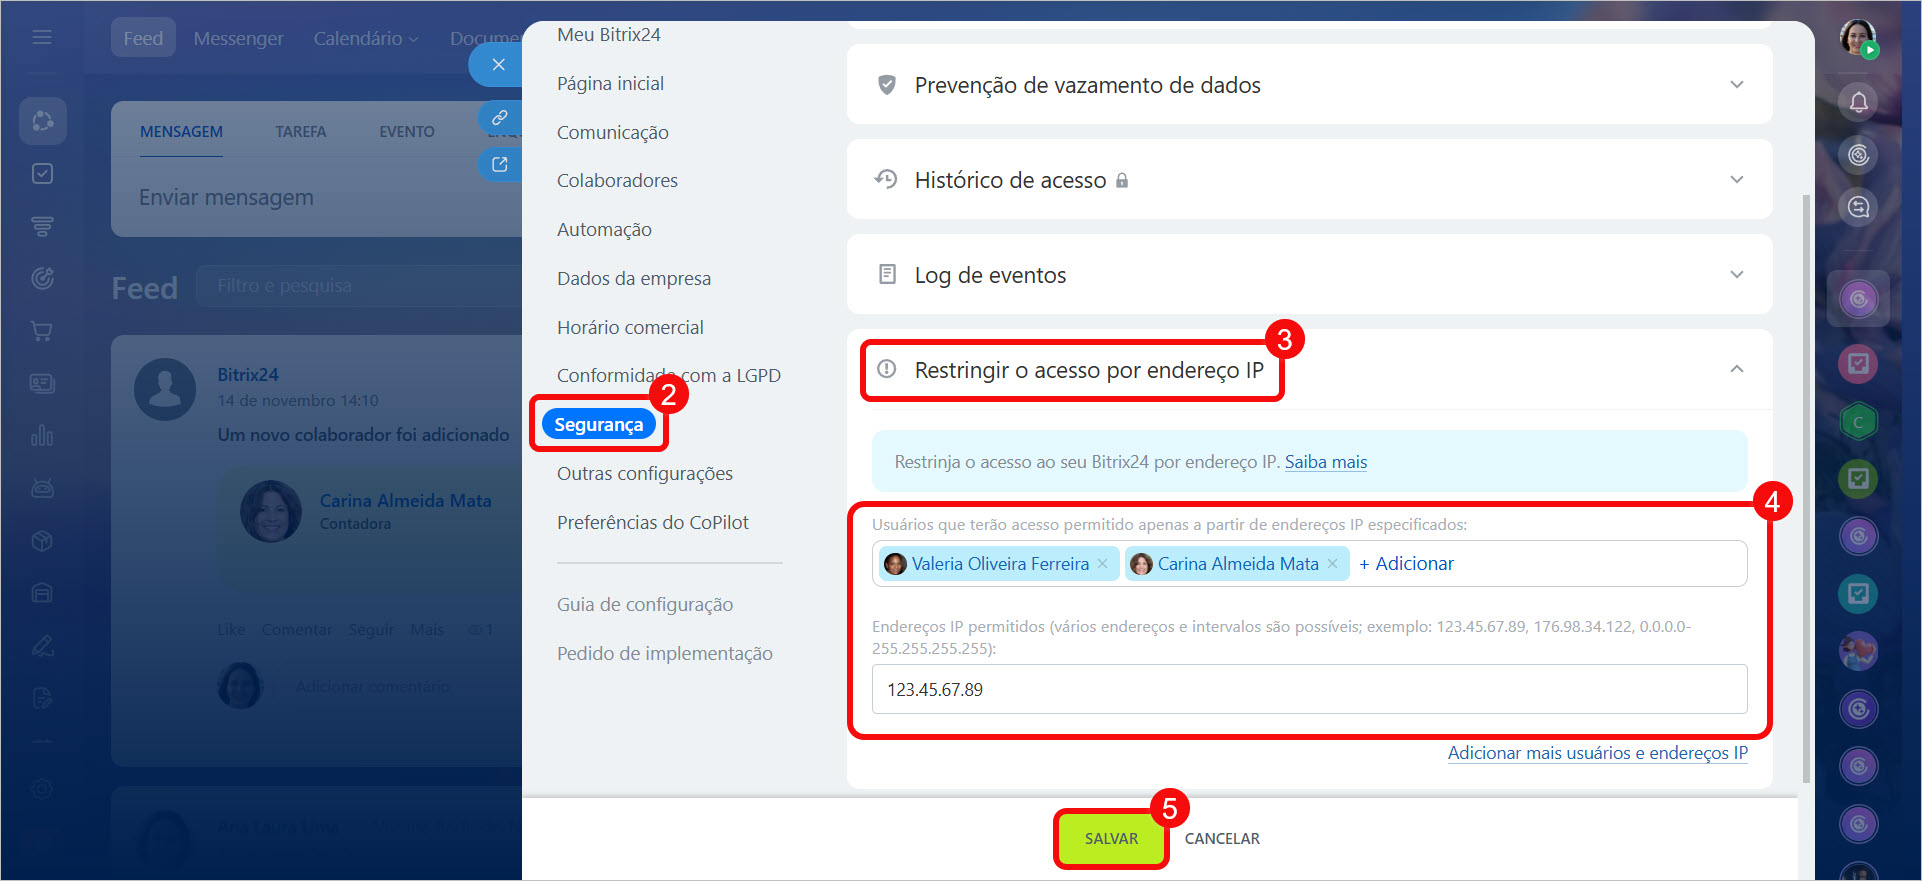The image size is (1922, 881).
Task: Click the SALVAR button
Action: [1111, 839]
